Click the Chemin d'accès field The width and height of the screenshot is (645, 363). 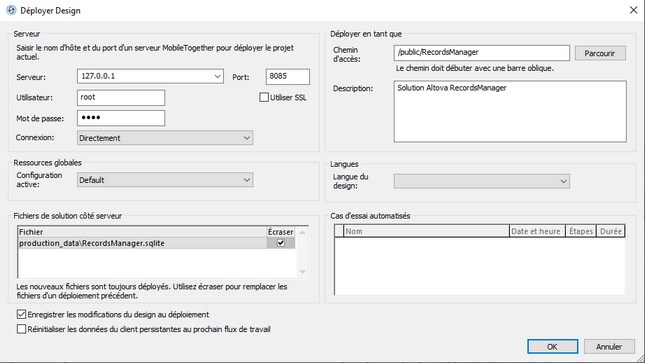click(x=482, y=53)
